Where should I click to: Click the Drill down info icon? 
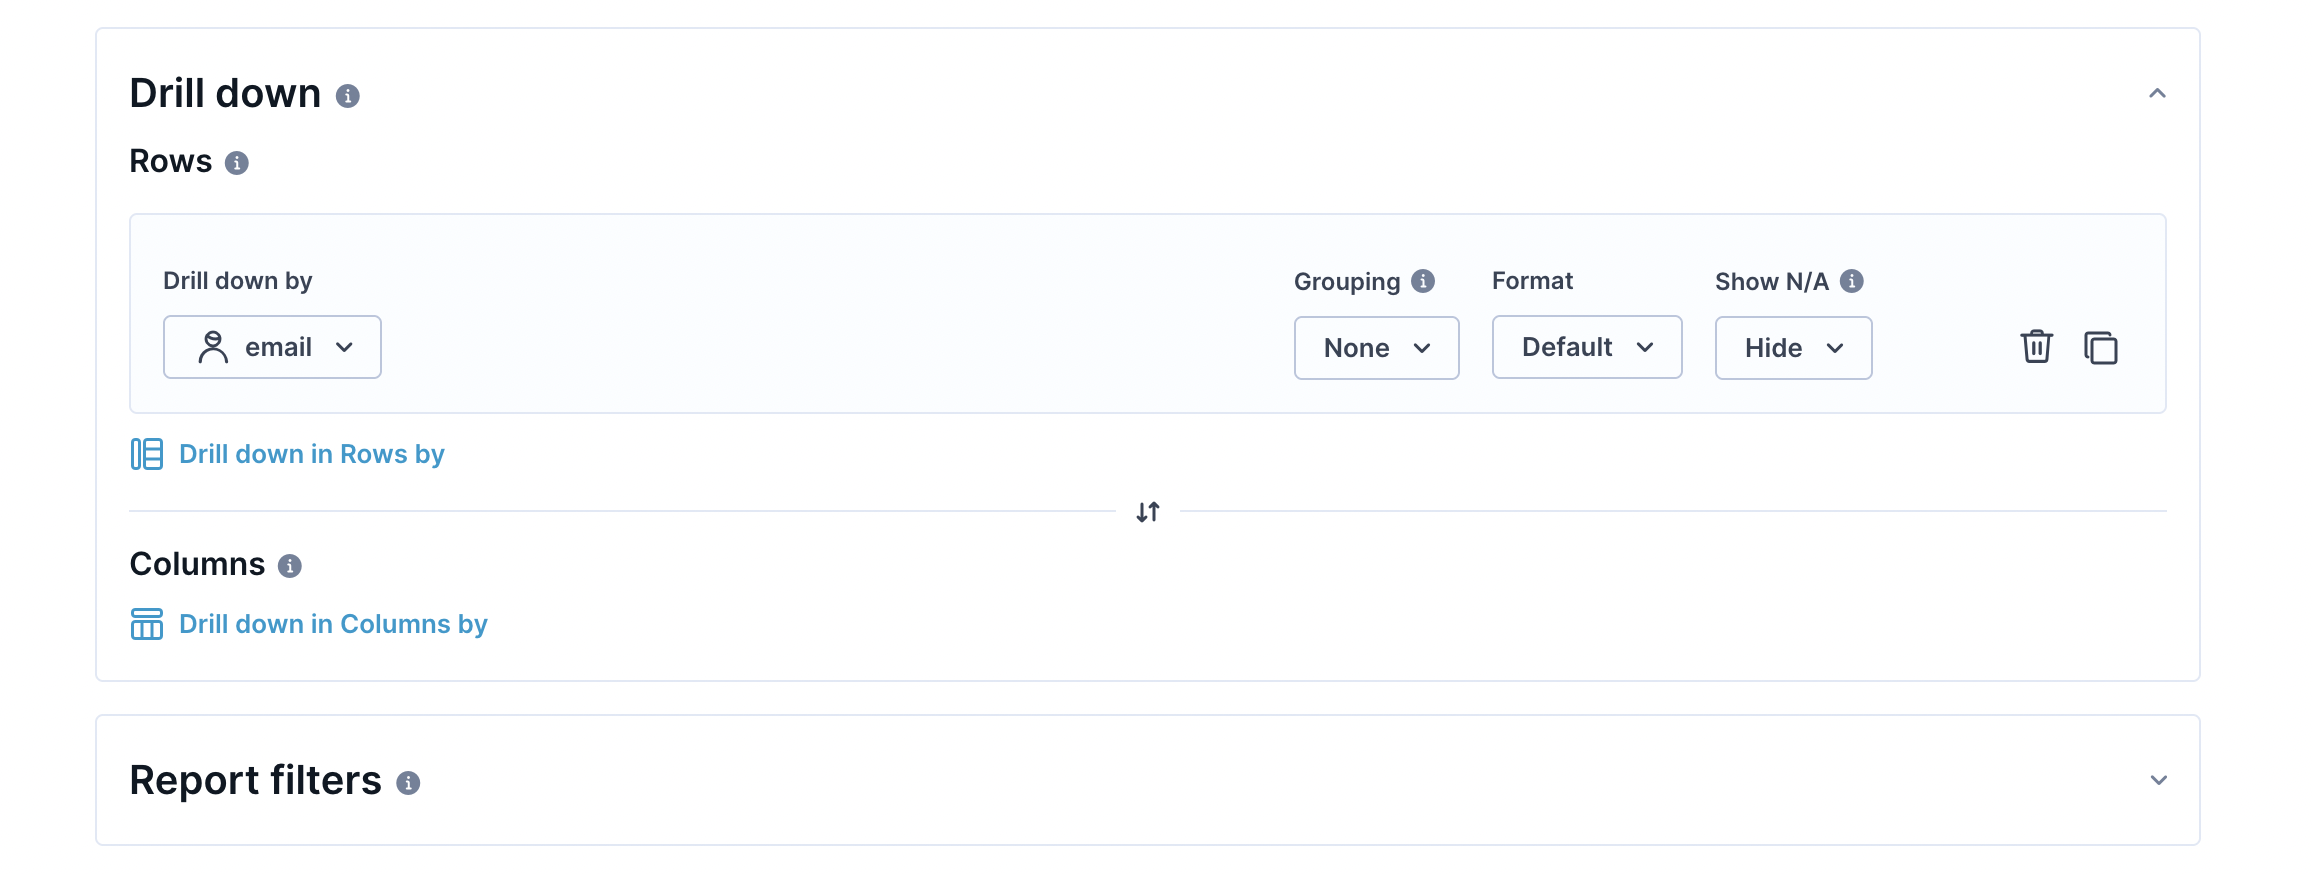click(x=347, y=96)
